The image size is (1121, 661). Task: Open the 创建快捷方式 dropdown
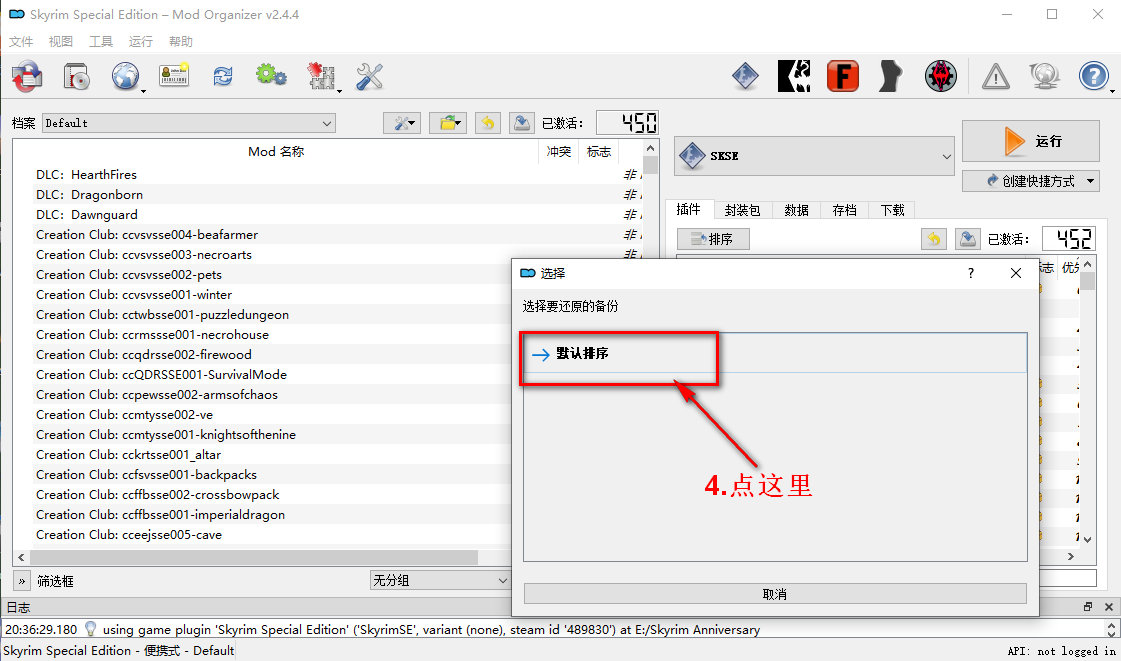(x=1030, y=181)
